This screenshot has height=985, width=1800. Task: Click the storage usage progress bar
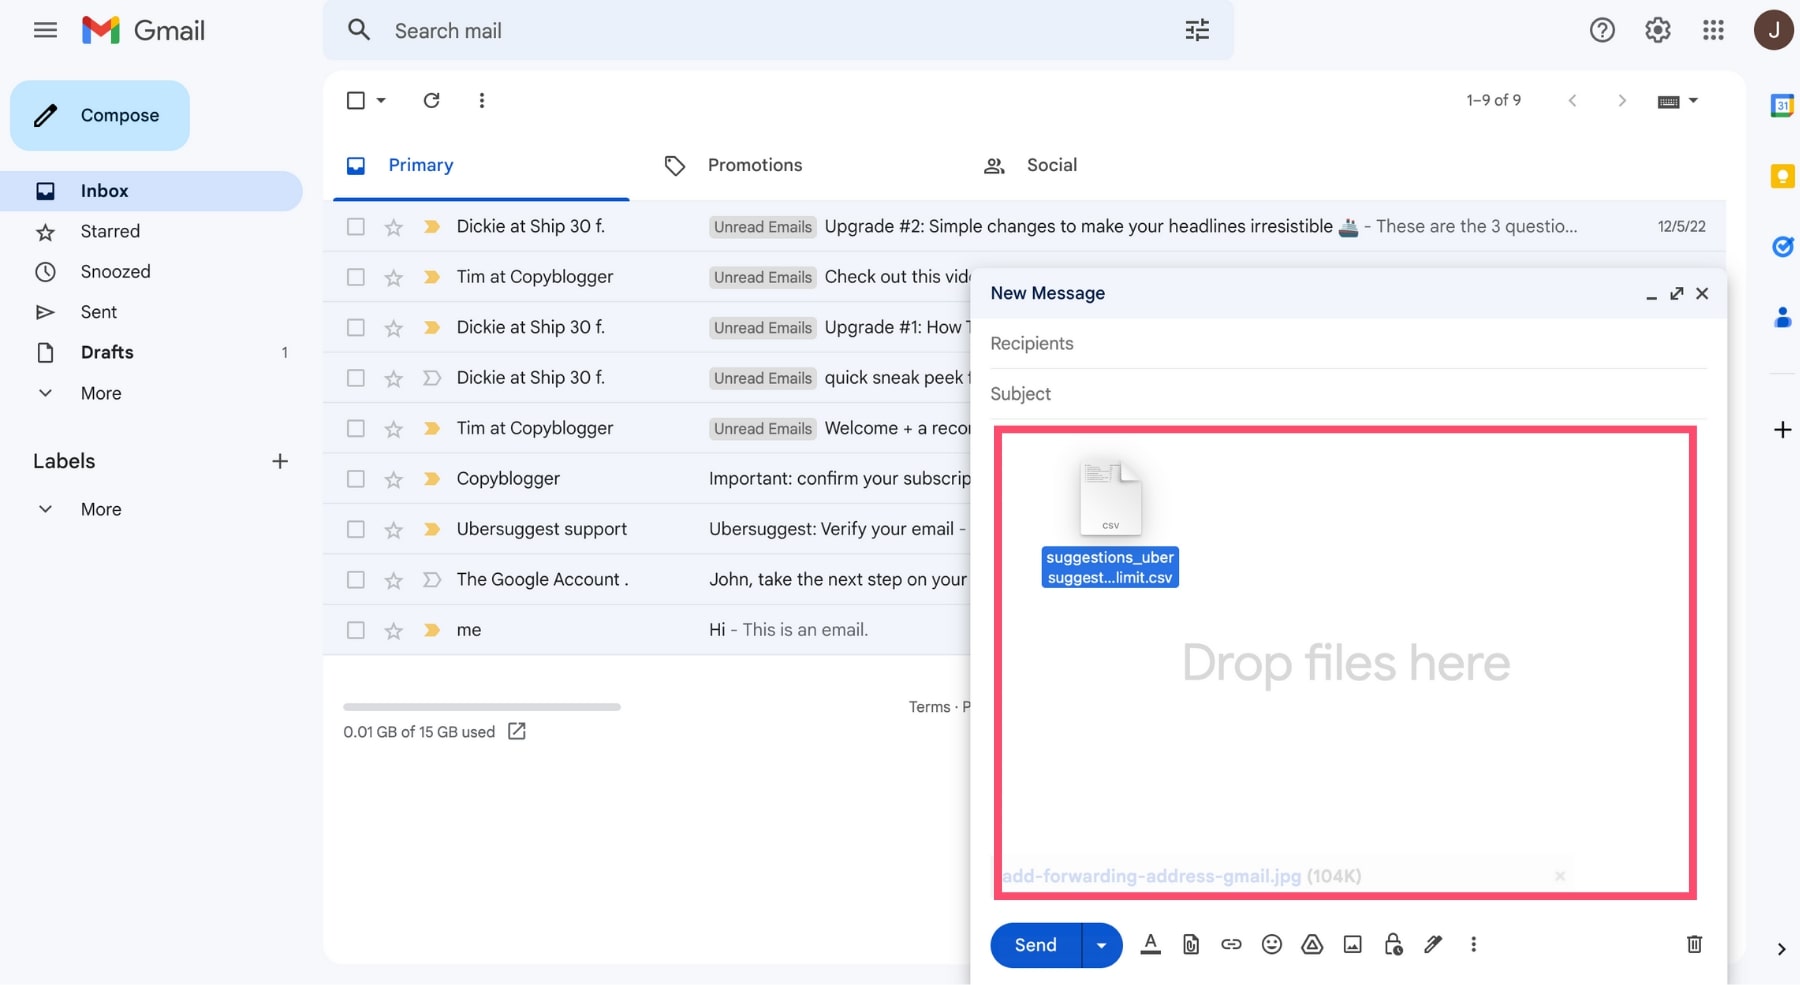[482, 707]
